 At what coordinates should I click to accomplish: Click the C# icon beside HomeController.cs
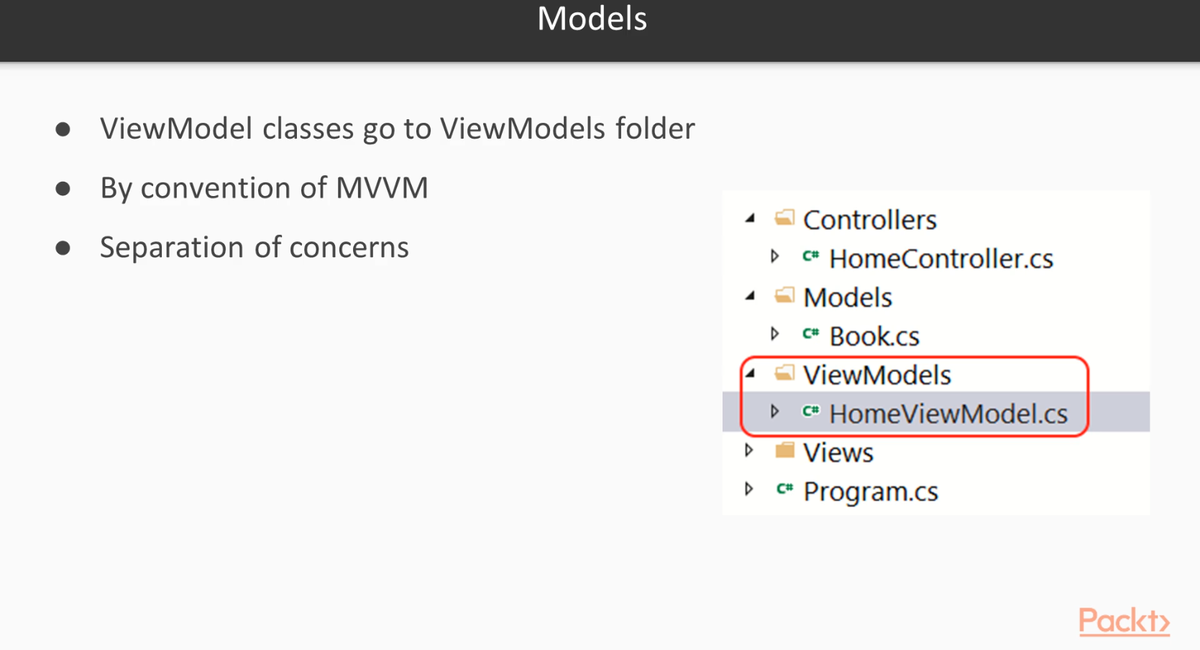(x=811, y=258)
